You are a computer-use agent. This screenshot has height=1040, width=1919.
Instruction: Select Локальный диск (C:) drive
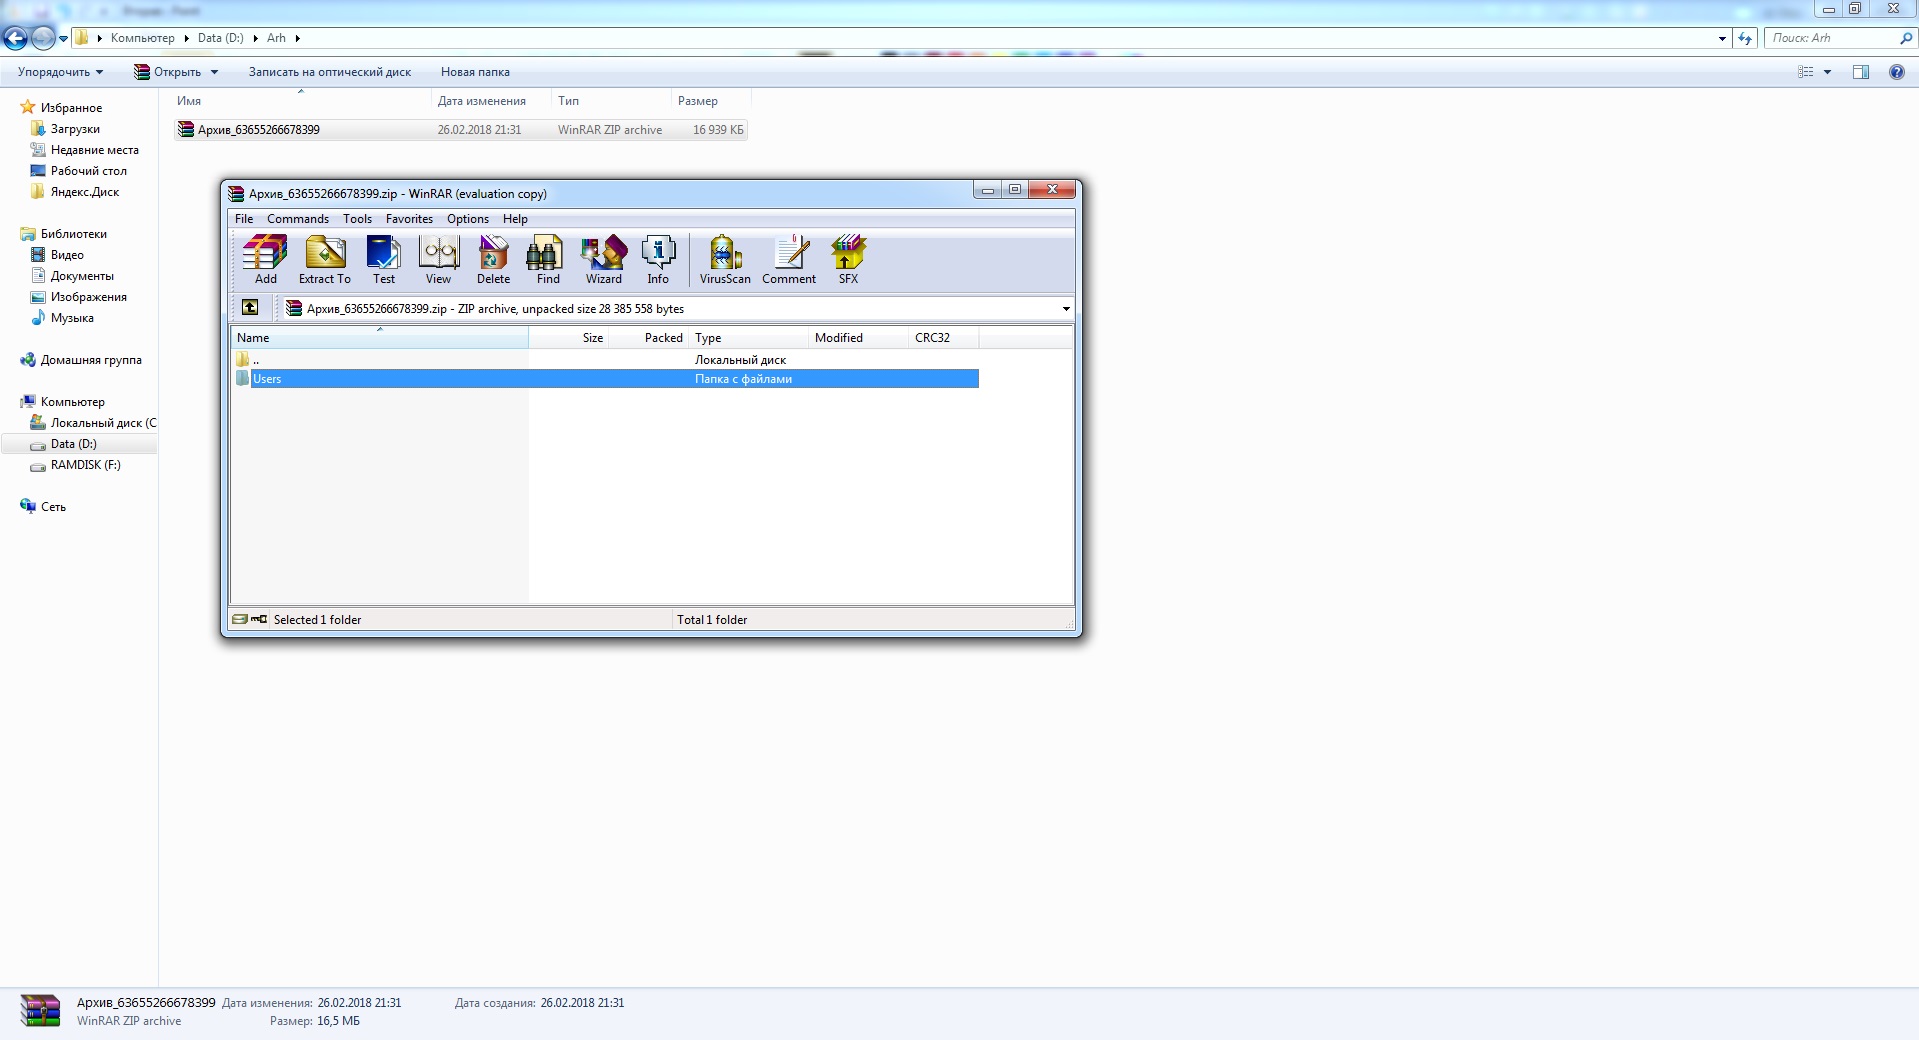coord(93,423)
